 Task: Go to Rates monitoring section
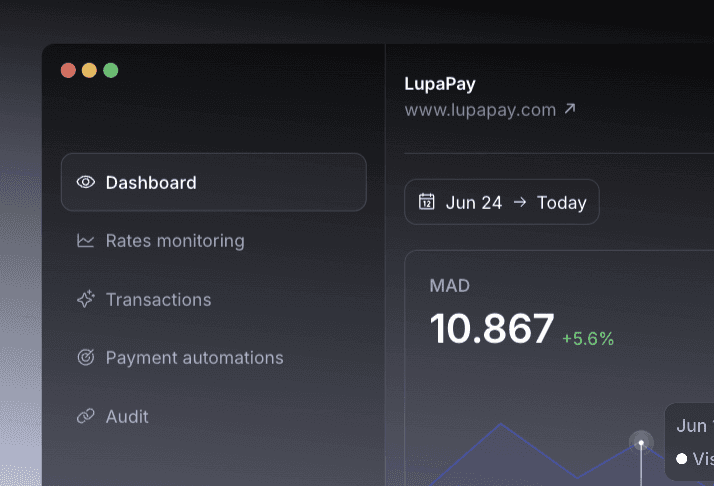175,241
